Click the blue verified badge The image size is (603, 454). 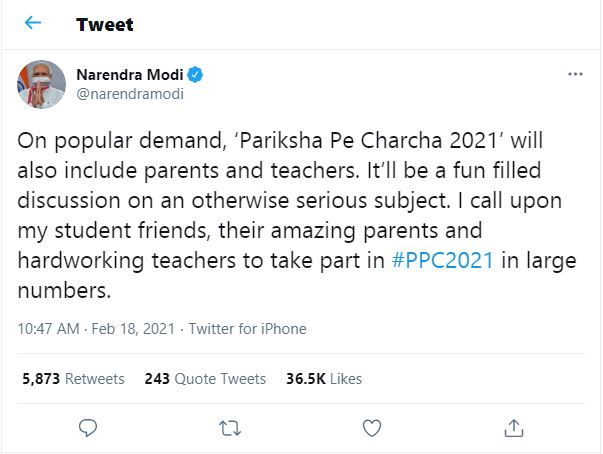[198, 74]
